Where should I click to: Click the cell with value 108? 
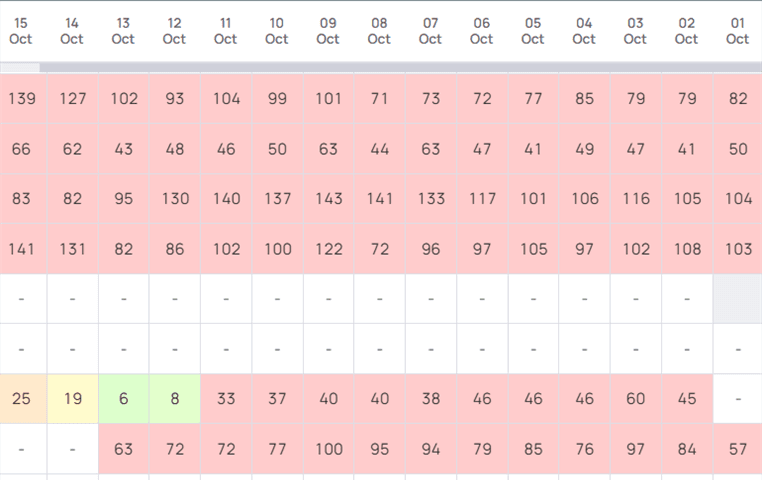click(686, 249)
